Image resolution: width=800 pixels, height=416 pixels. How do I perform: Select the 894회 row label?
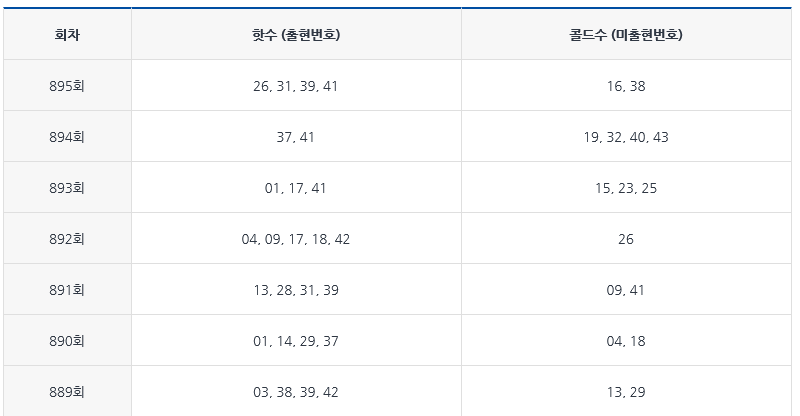(67, 137)
